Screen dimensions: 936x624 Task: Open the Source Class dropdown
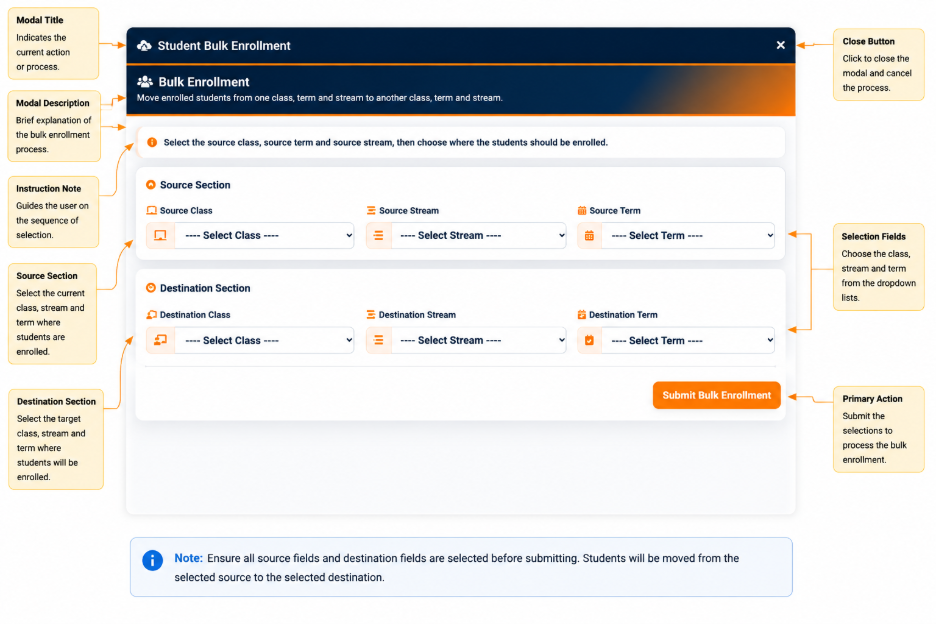tap(264, 235)
